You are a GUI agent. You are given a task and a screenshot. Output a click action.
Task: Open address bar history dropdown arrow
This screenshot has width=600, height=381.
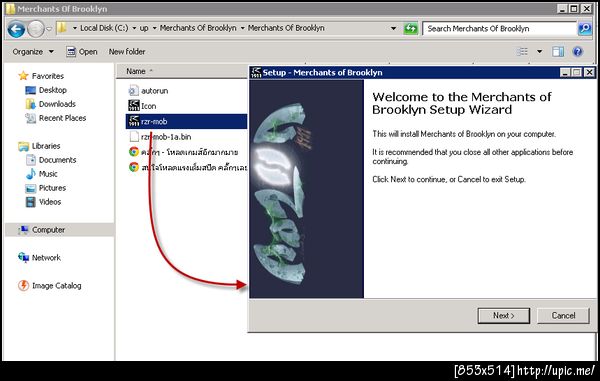pos(393,29)
